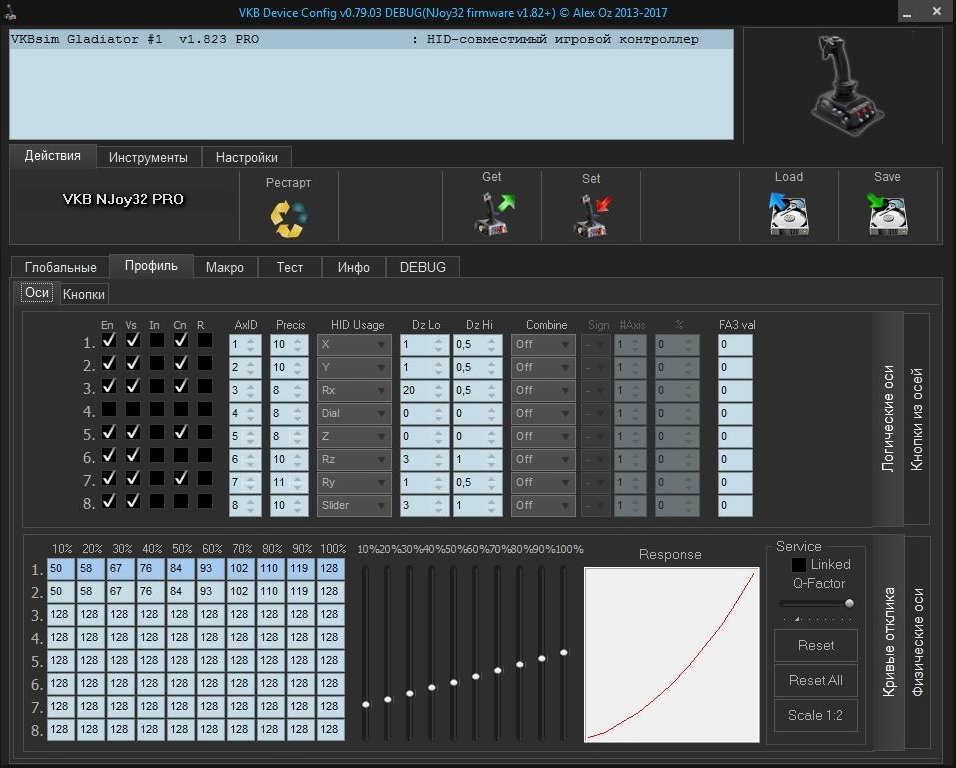Screen dimensions: 956x768
Task: Switch to the Действия tab
Action: (x=52, y=156)
